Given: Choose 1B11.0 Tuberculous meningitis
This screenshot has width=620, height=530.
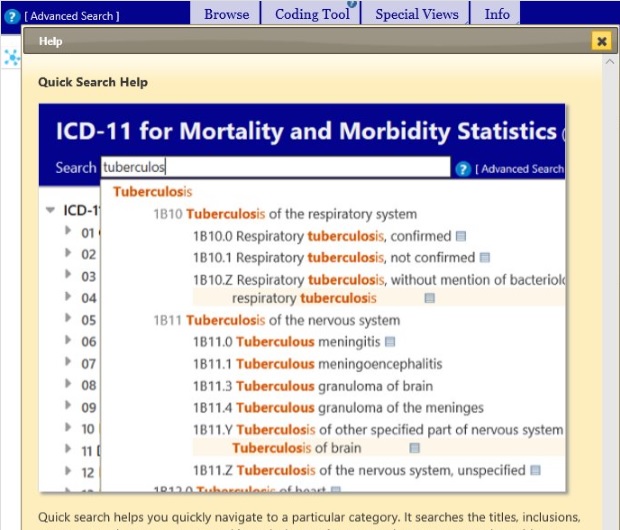Looking at the screenshot, I should point(287,342).
